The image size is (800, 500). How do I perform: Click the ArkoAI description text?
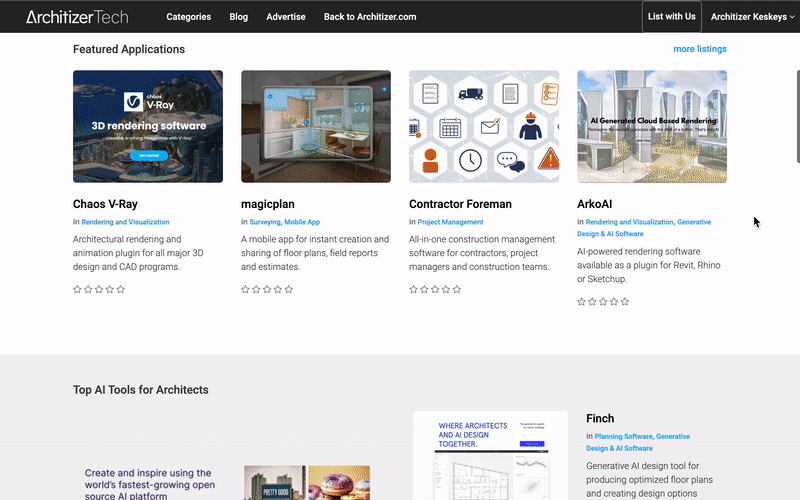pyautogui.click(x=648, y=265)
